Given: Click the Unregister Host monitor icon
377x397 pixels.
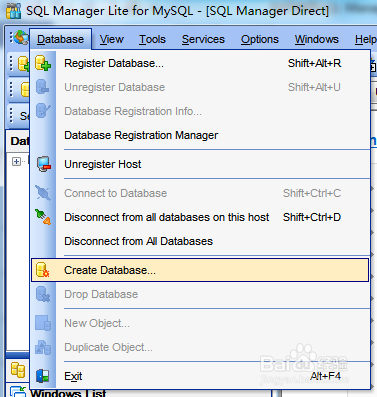Looking at the screenshot, I should point(43,164).
